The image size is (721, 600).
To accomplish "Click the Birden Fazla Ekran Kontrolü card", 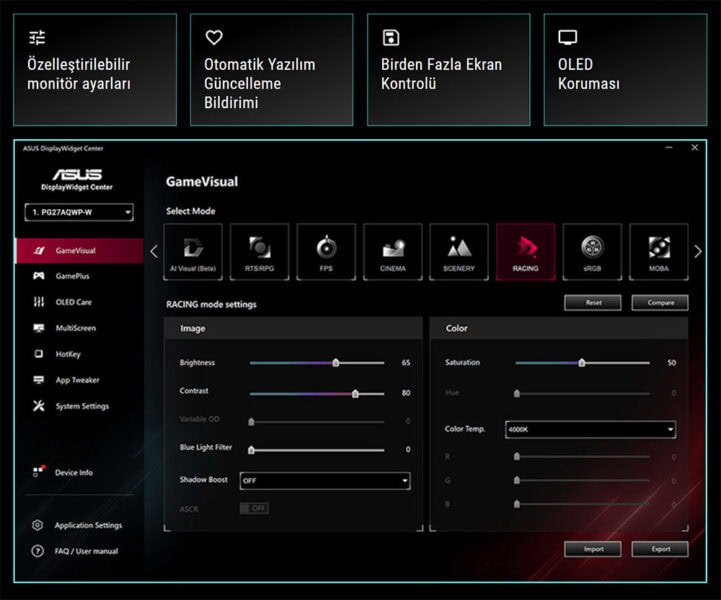I will tap(449, 69).
